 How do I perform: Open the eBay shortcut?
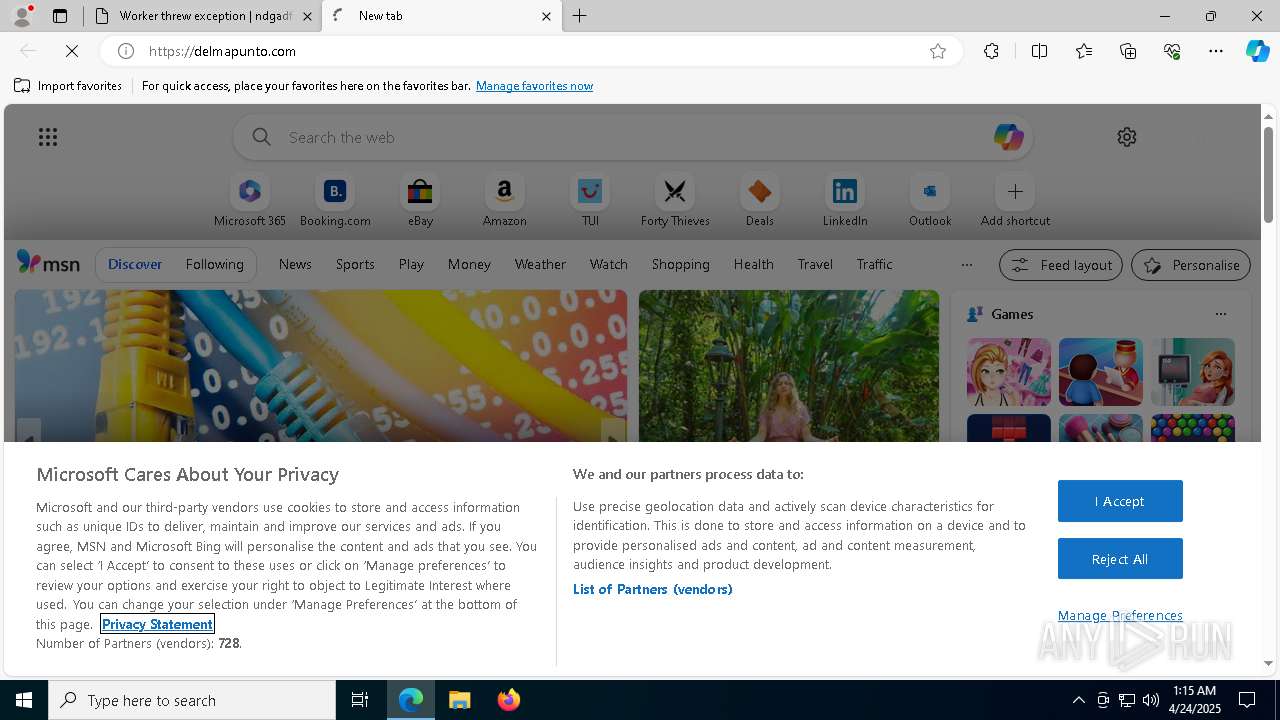(420, 201)
